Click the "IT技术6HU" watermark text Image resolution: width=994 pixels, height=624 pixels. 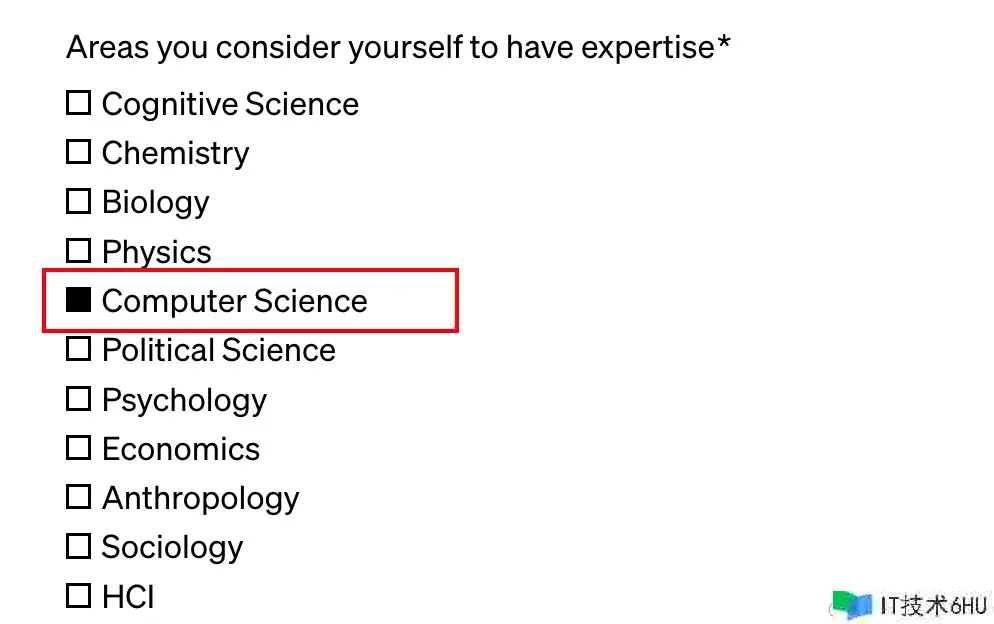(x=934, y=605)
